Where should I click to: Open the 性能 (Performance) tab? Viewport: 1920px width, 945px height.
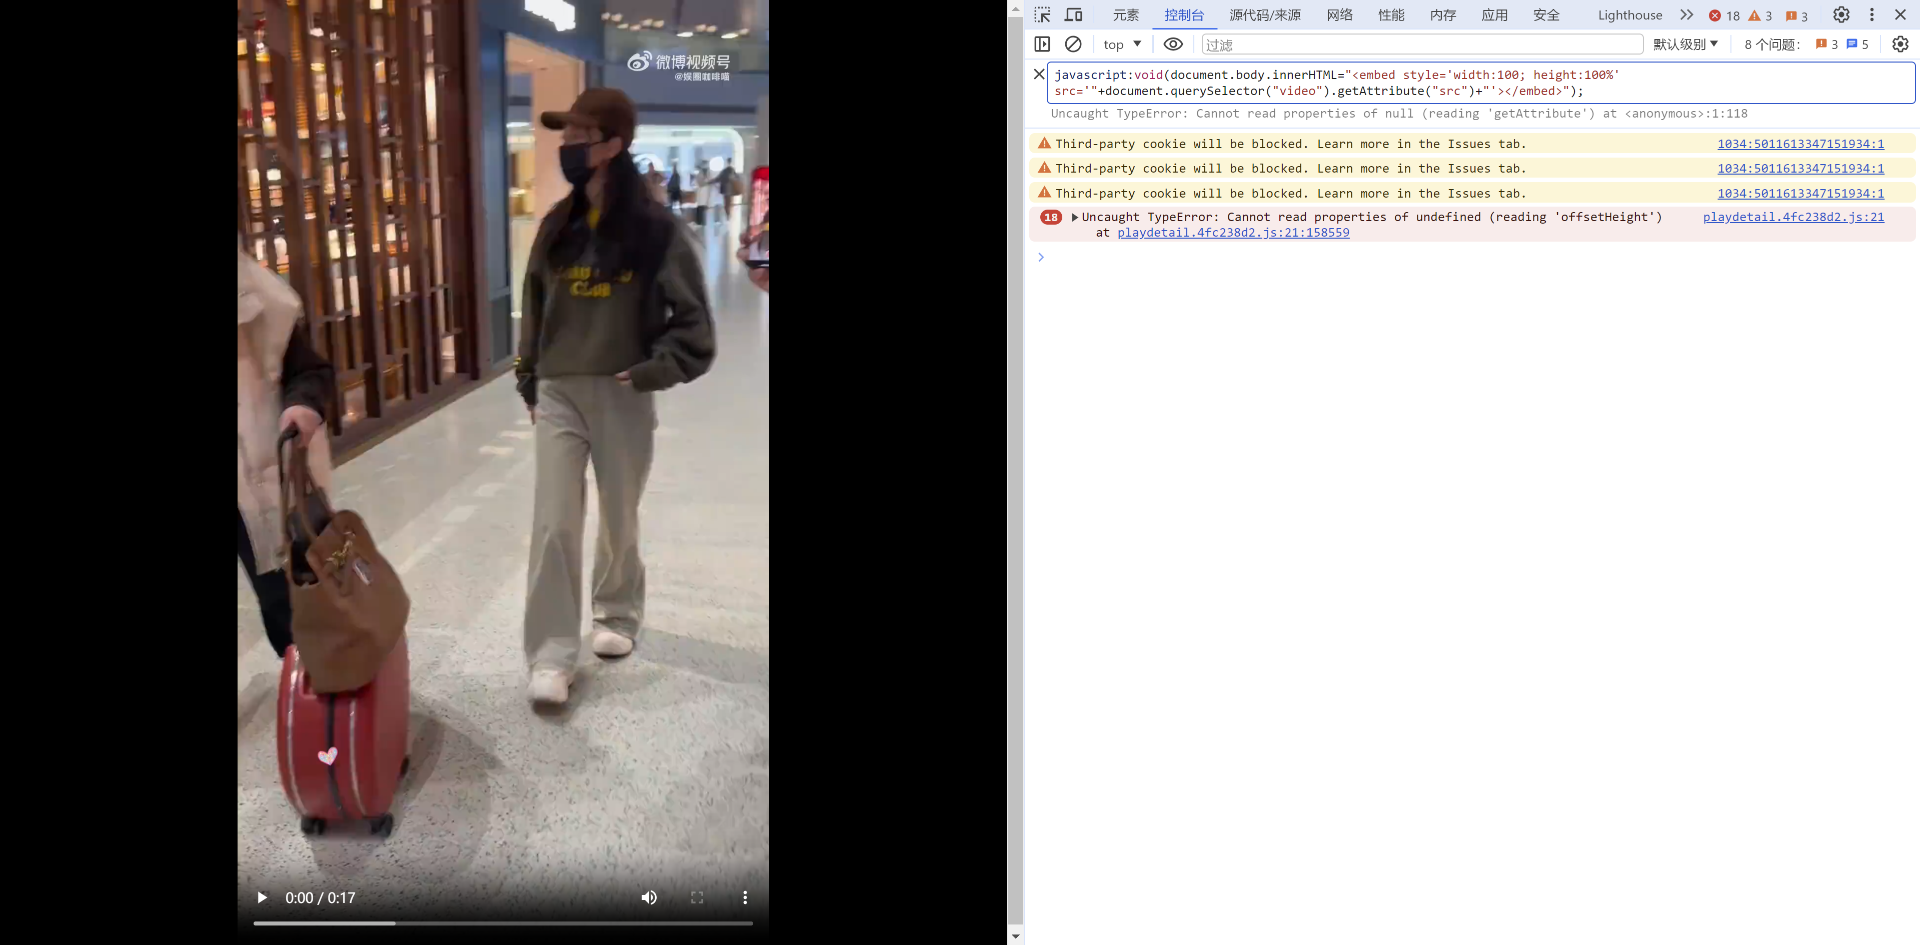(1391, 15)
